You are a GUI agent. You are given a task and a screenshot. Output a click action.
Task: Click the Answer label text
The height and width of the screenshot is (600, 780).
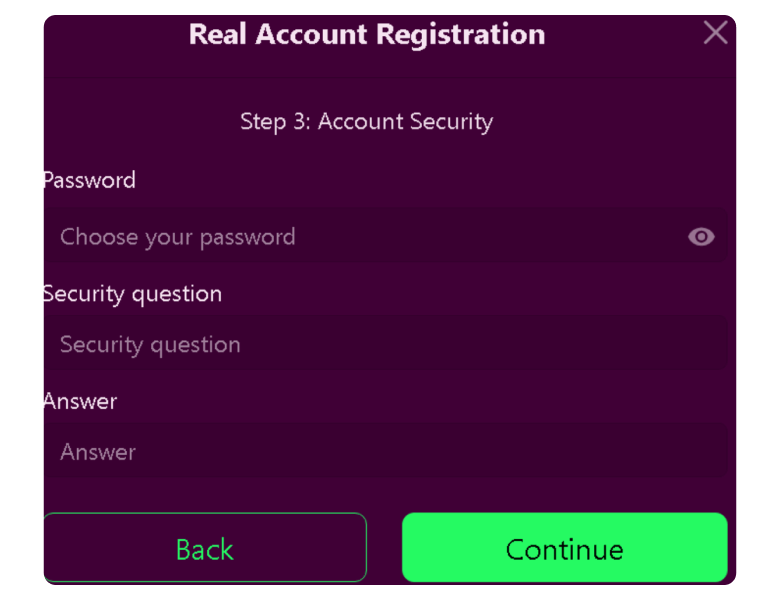click(80, 401)
